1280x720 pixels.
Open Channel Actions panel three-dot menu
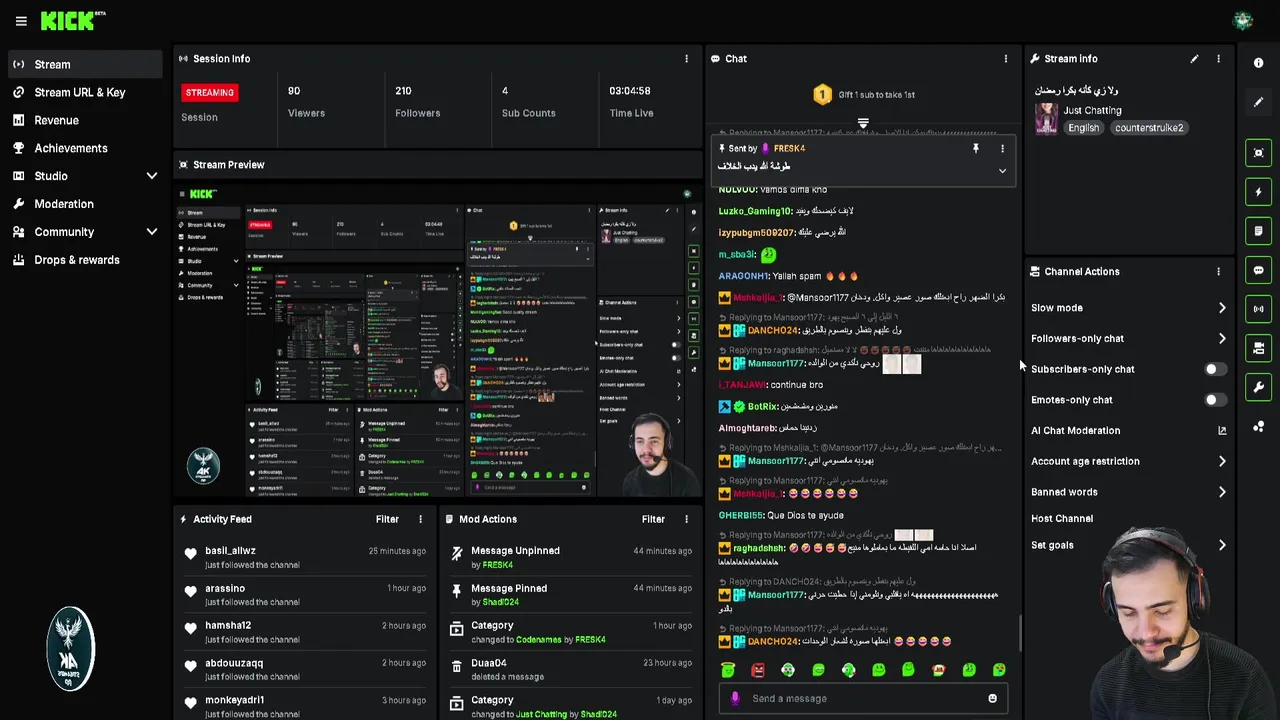pyautogui.click(x=1218, y=272)
